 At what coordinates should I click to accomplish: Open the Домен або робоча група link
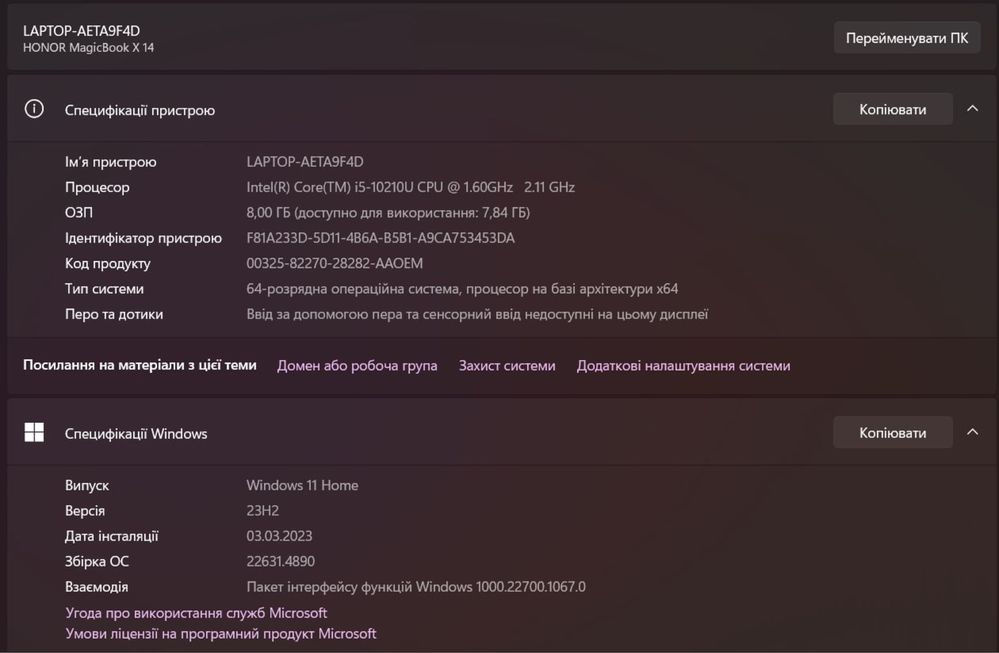[x=357, y=366]
